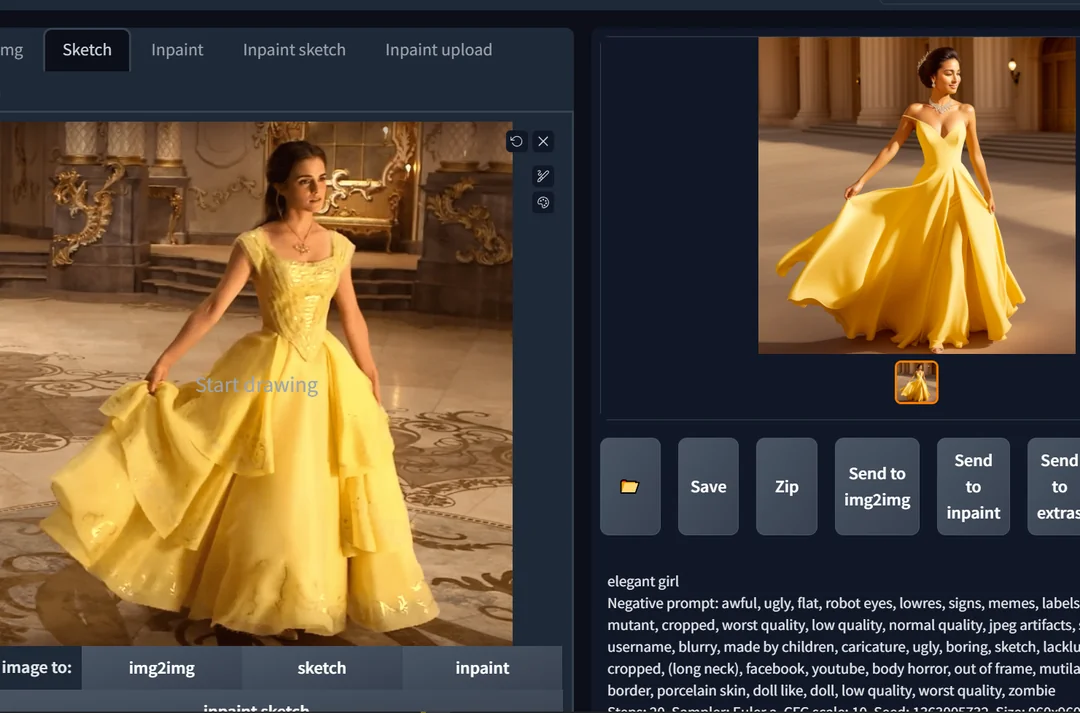
Task: Click the 'border, porcelain skin, doll like' line
Action: (831, 690)
